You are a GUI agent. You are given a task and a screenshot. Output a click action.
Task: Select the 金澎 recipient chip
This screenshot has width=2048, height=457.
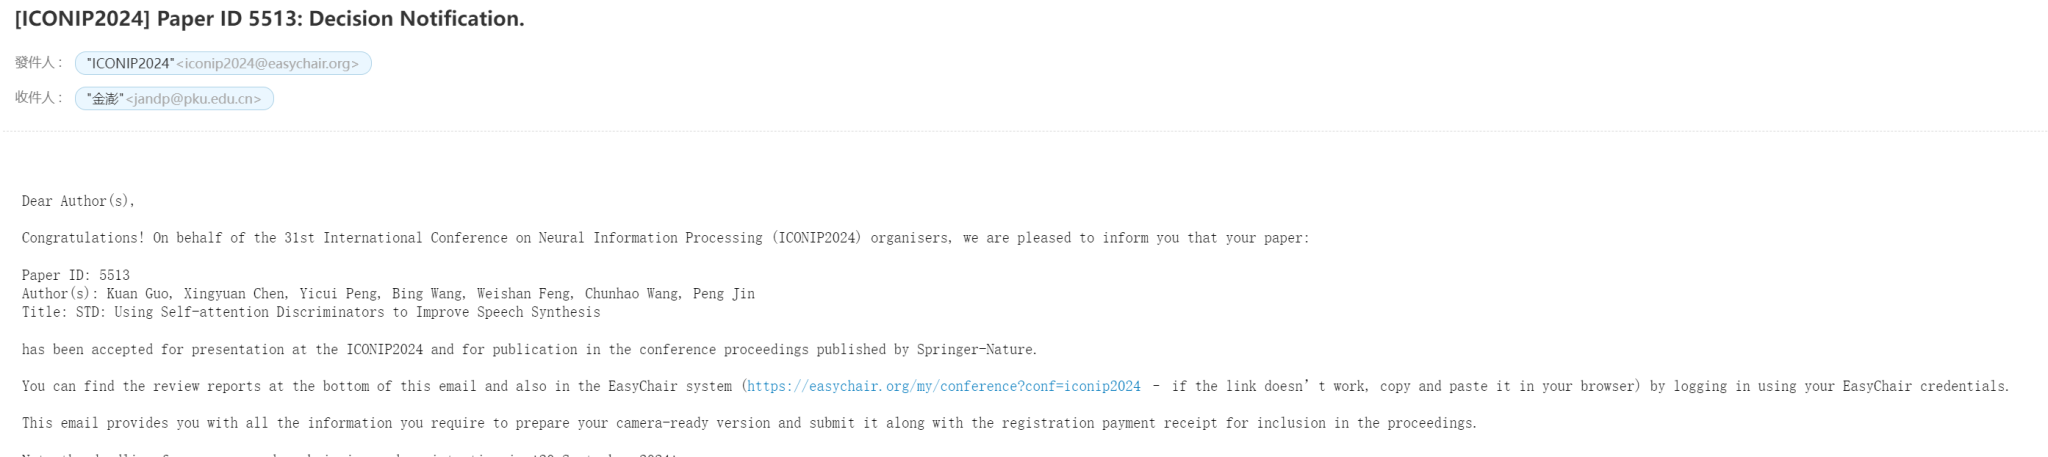174,98
